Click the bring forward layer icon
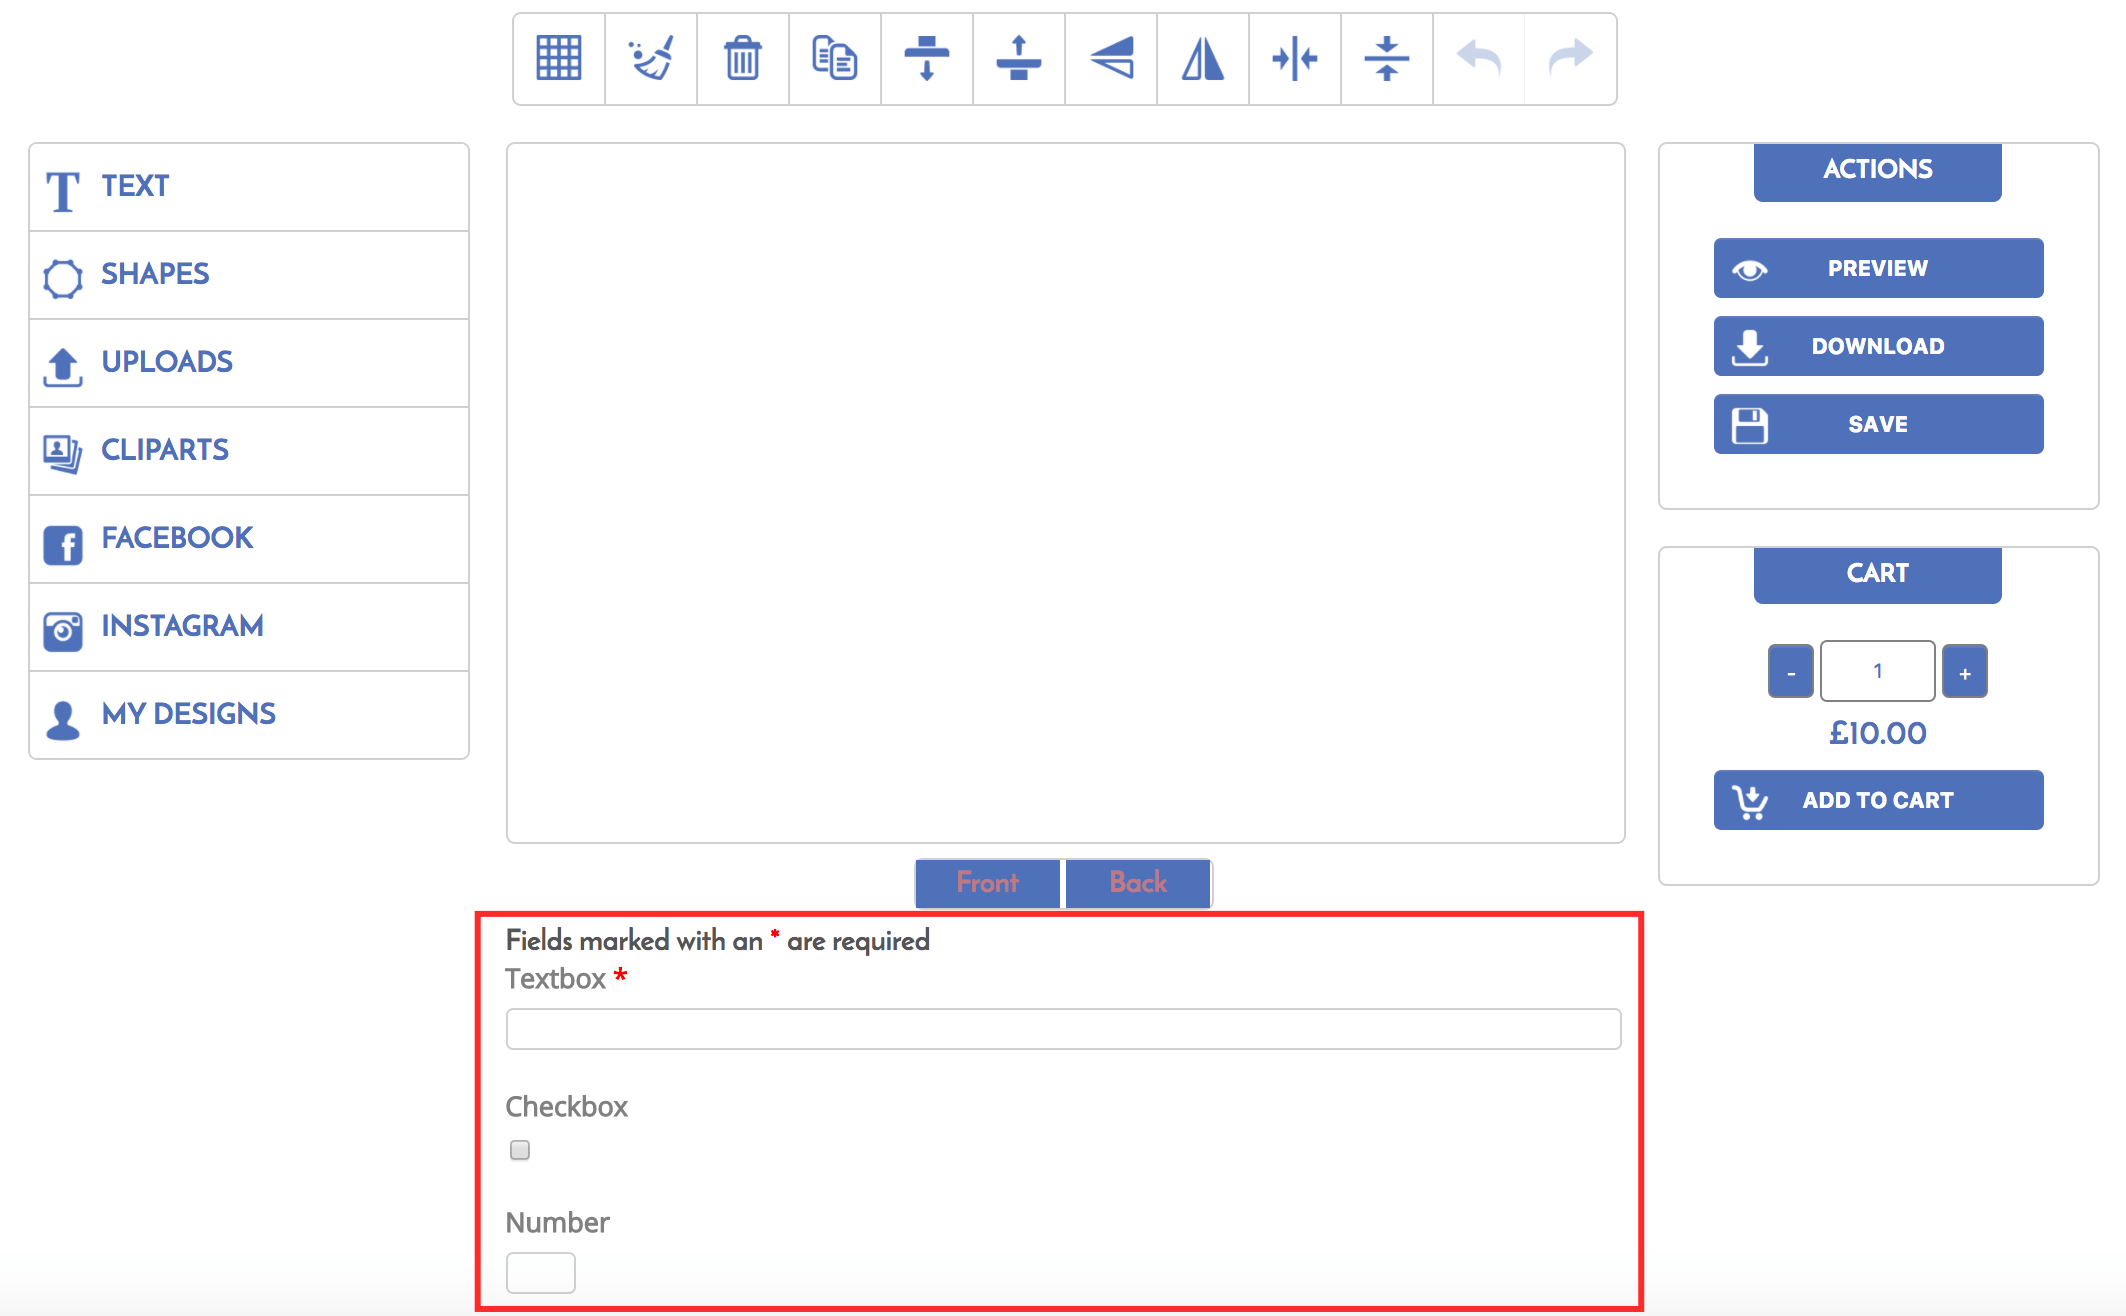The image size is (2126, 1316). point(1019,58)
